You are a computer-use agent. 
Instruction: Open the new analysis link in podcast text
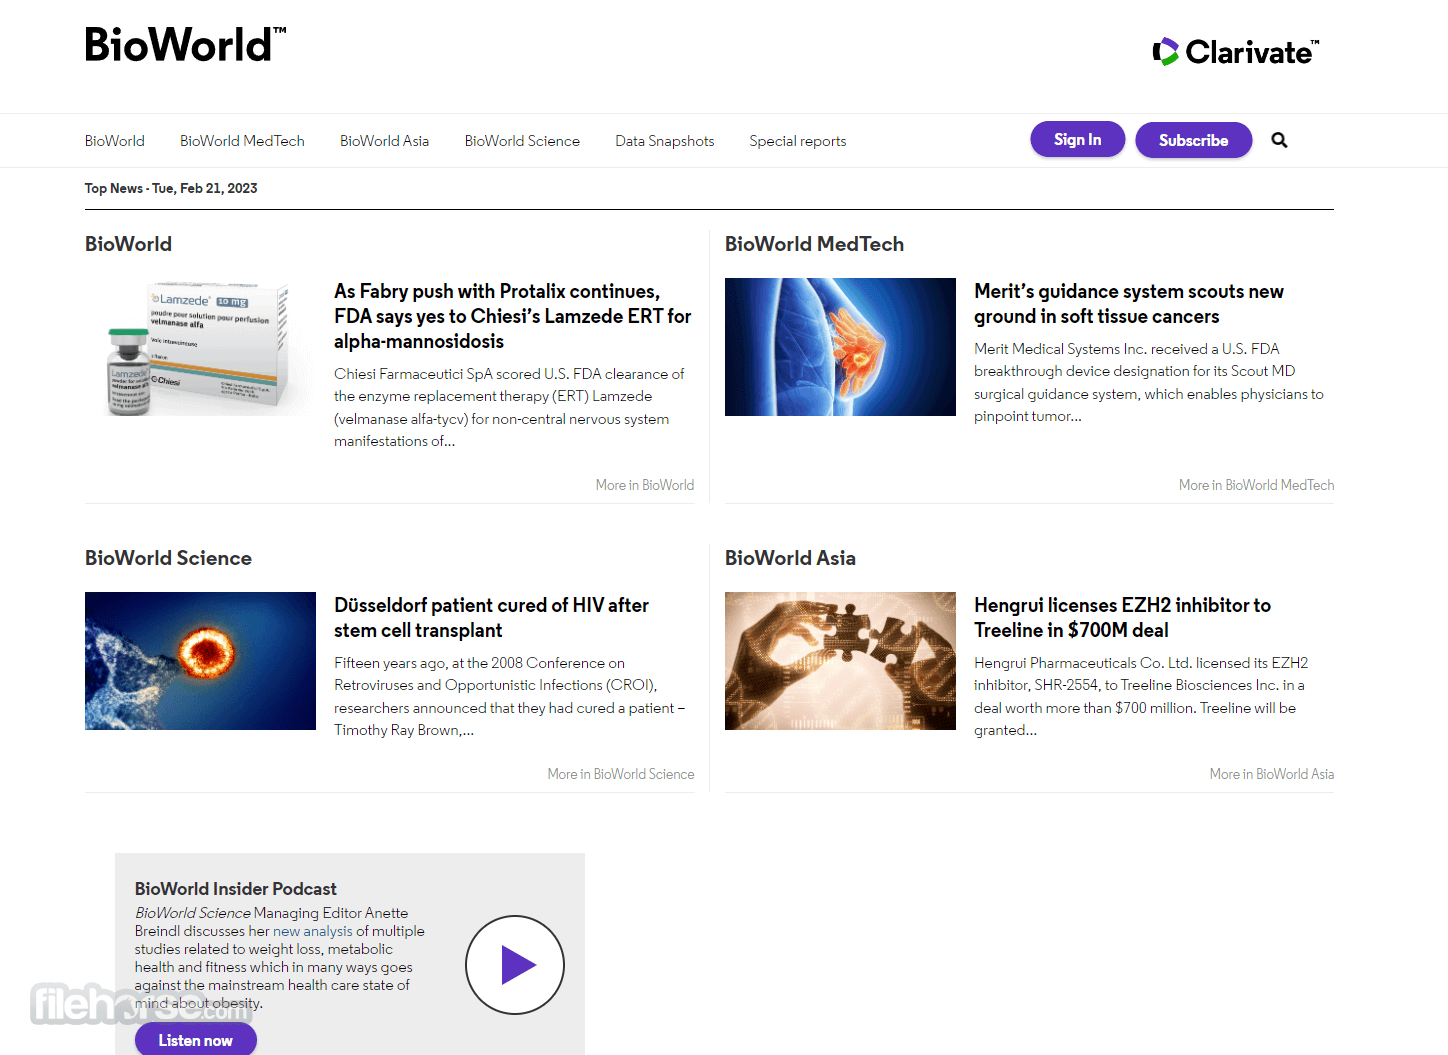click(313, 931)
